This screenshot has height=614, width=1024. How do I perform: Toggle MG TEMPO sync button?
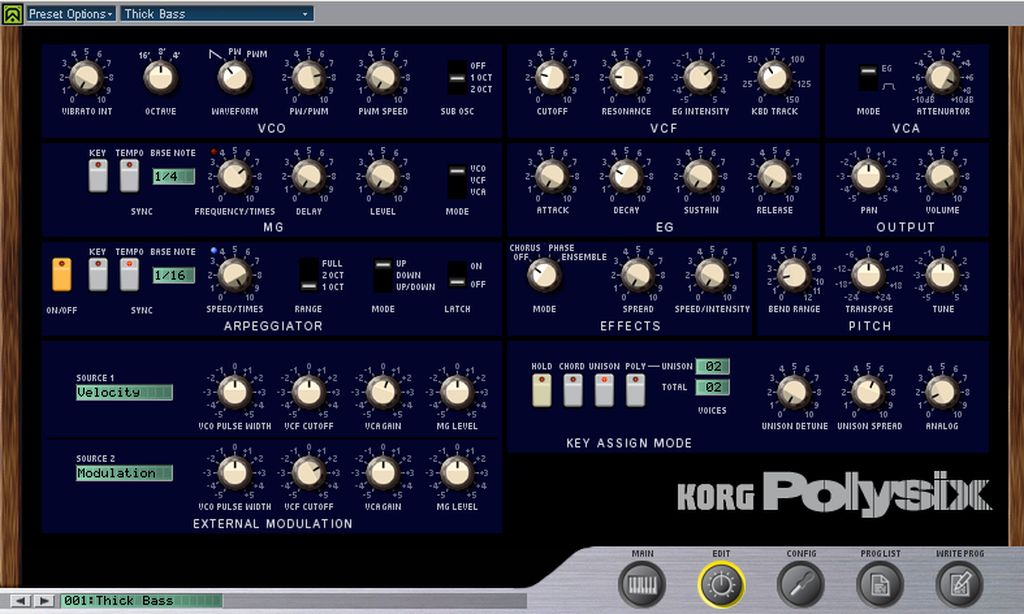pos(129,175)
